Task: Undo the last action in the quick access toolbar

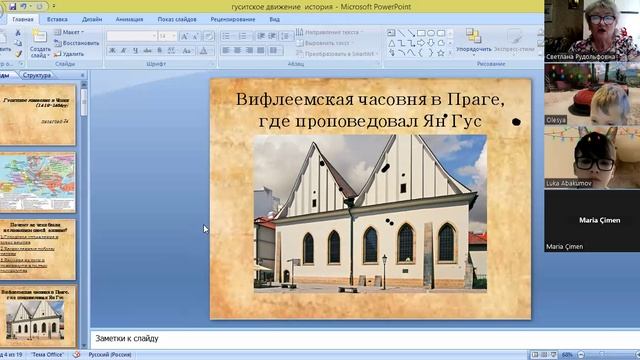Action: (24, 7)
